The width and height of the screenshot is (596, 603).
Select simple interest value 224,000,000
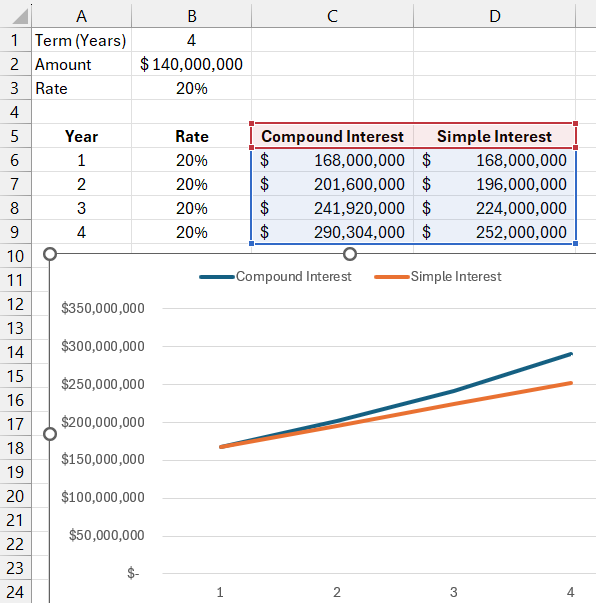point(494,208)
